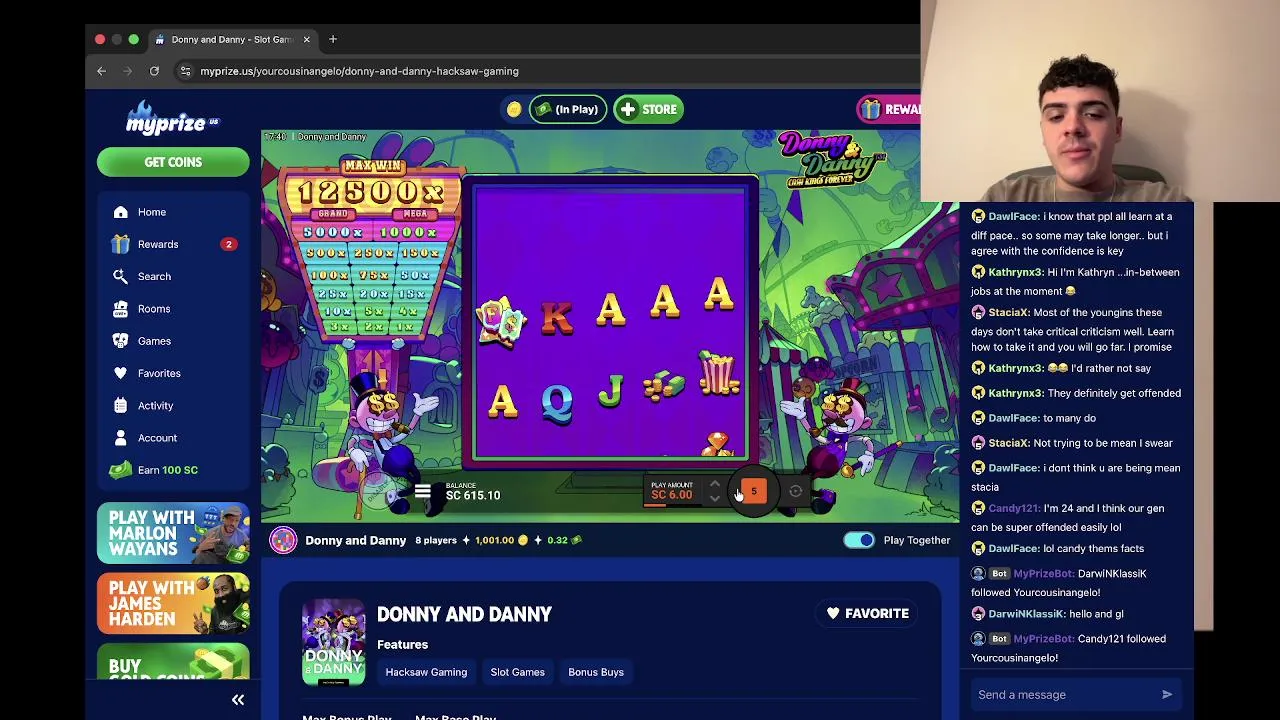1280x720 pixels.
Task: Click DarwiNKlassiK username in chat
Action: pyautogui.click(x=1025, y=614)
